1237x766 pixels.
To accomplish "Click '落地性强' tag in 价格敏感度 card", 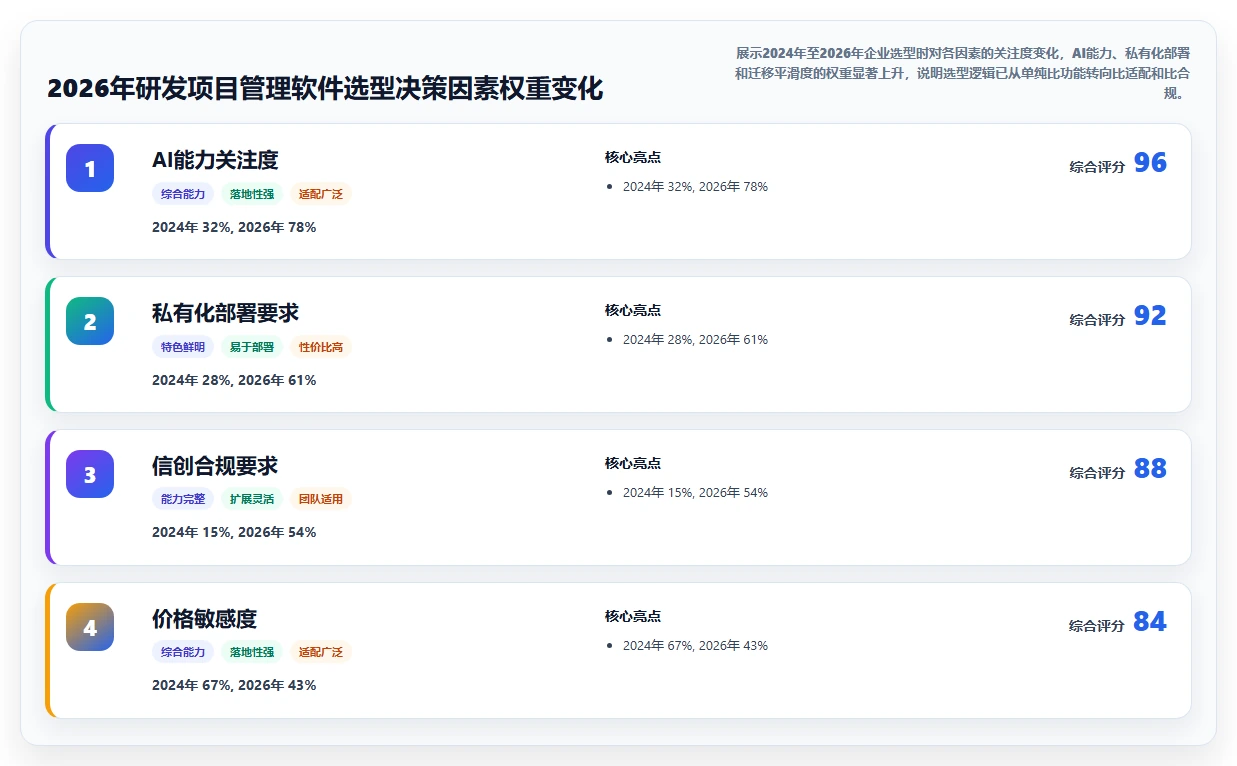I will 252,652.
